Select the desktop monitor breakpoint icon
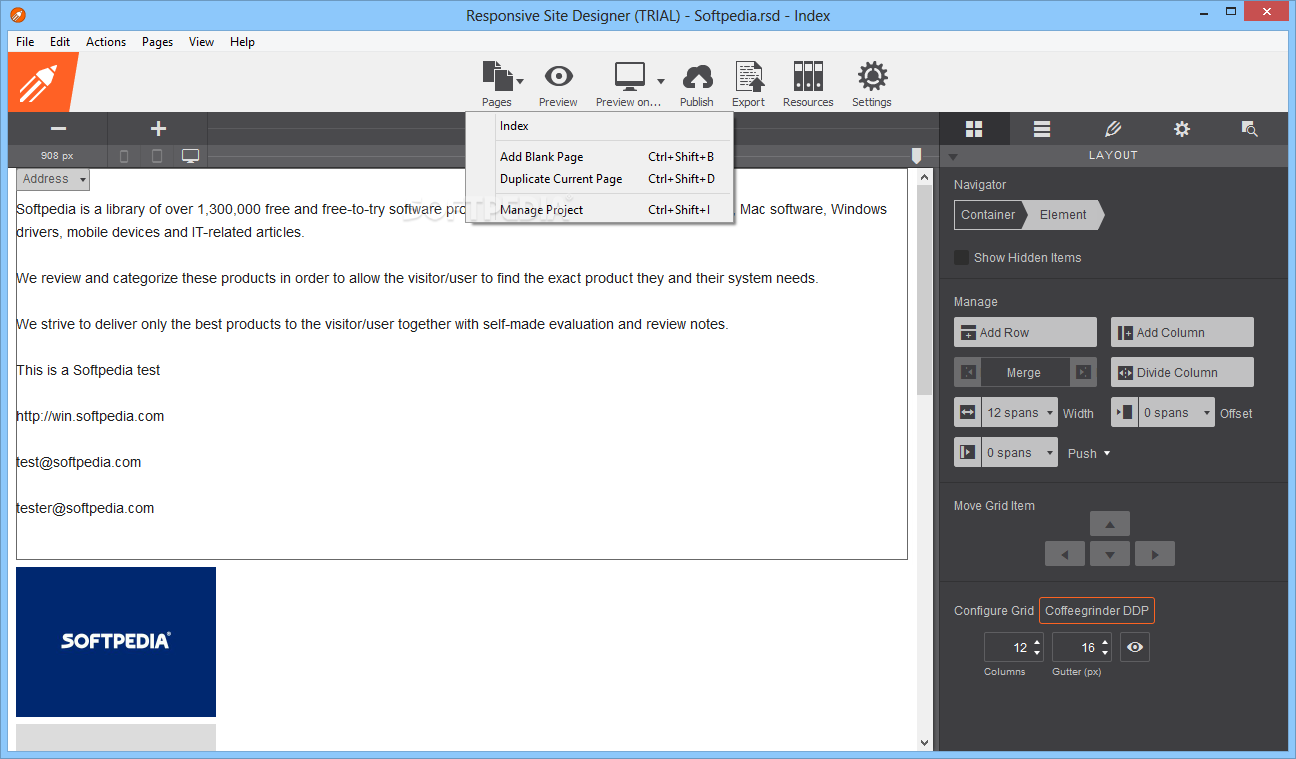The image size is (1296, 759). tap(190, 156)
